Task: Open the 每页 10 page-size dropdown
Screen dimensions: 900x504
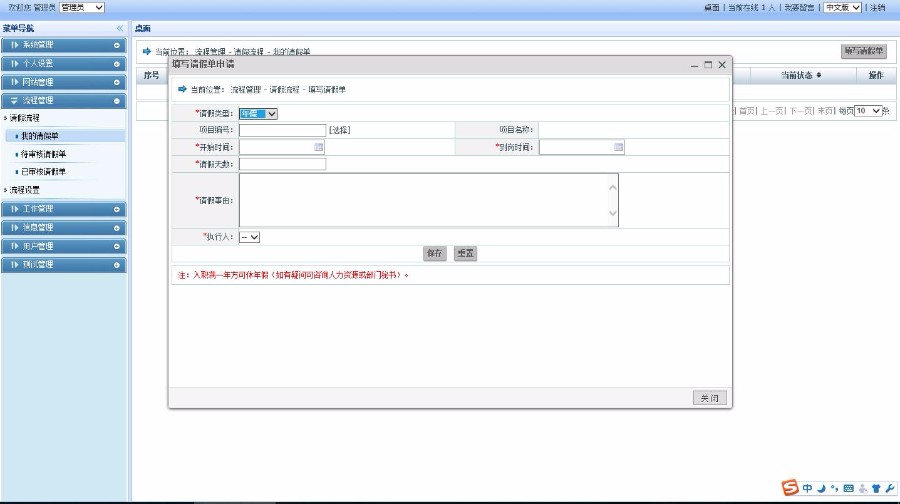Action: [868, 111]
